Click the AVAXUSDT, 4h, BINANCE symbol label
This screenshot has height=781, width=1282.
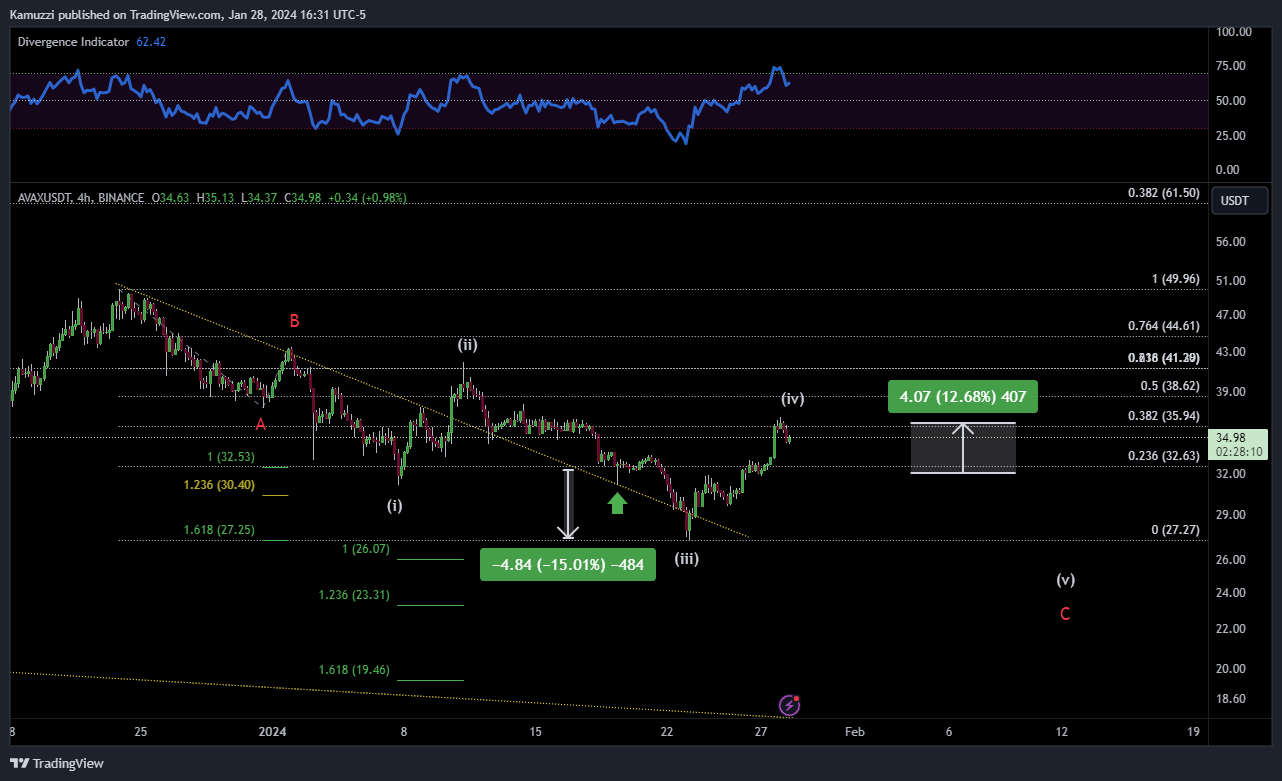(x=81, y=198)
